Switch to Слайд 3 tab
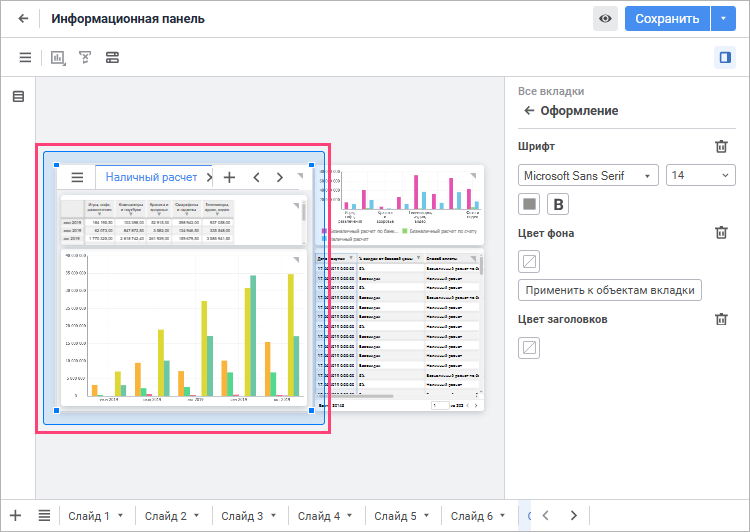Viewport: 750px width, 532px height. 242,516
